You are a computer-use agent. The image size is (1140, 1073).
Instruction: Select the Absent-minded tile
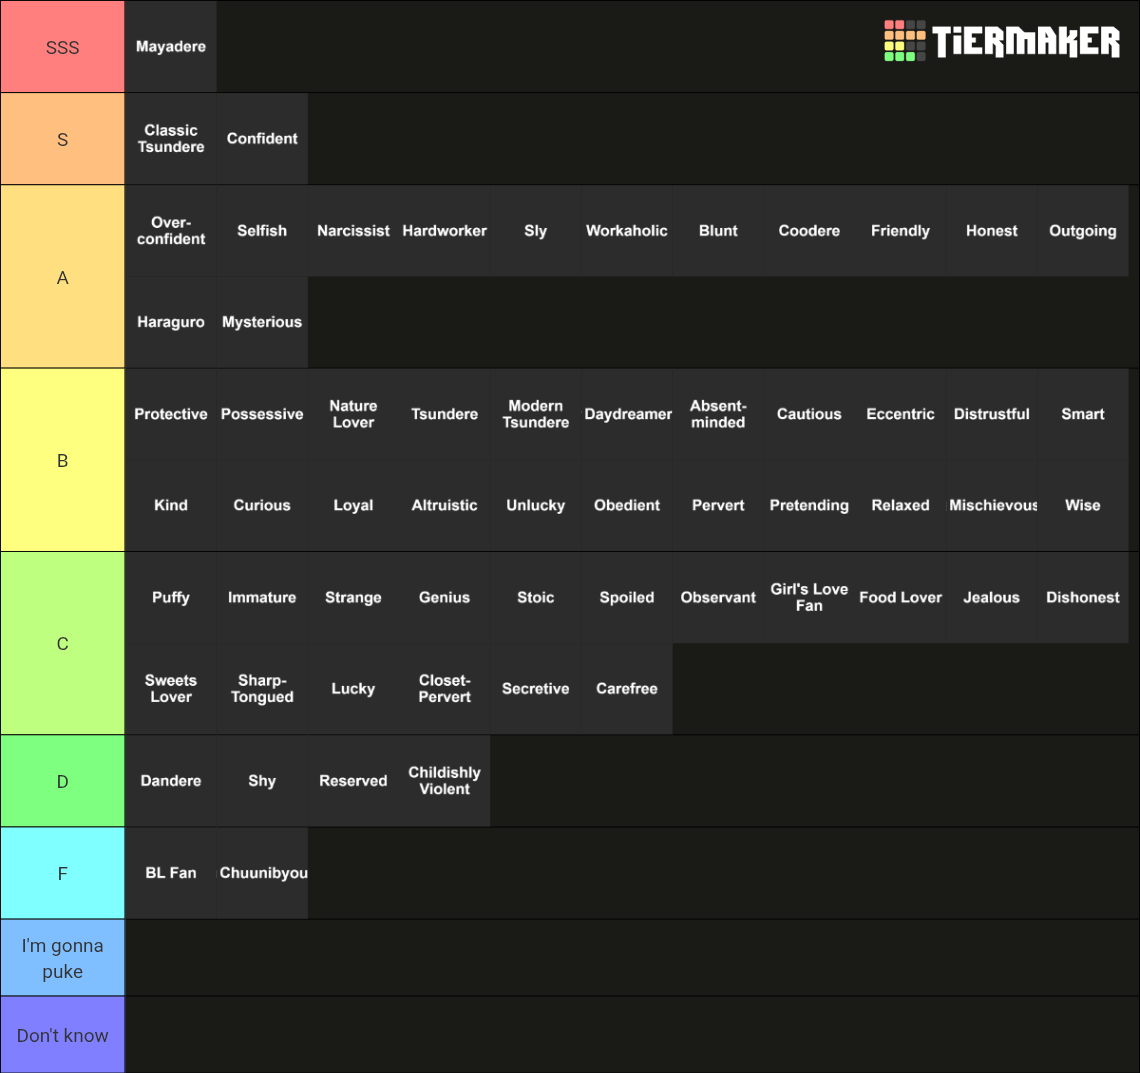[718, 414]
